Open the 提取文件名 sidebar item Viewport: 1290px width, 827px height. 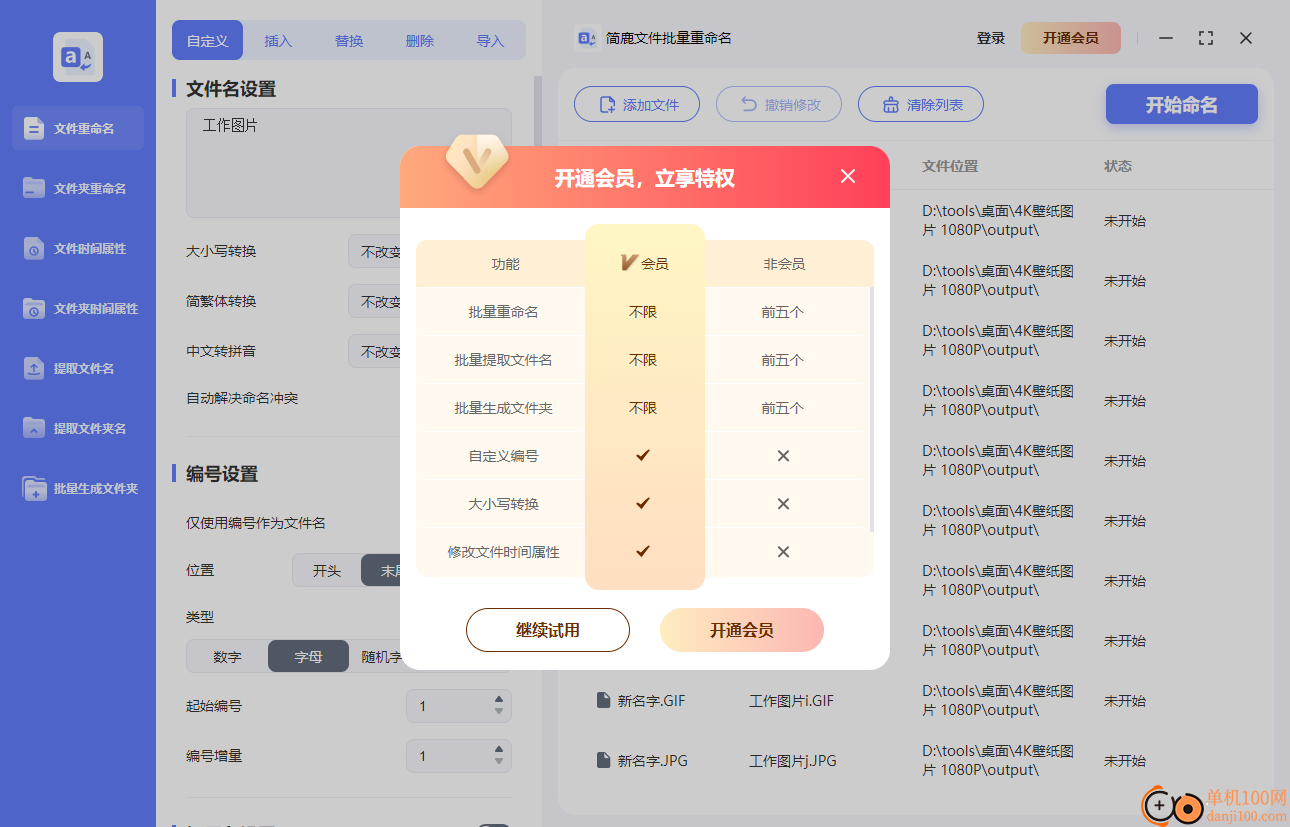point(78,368)
